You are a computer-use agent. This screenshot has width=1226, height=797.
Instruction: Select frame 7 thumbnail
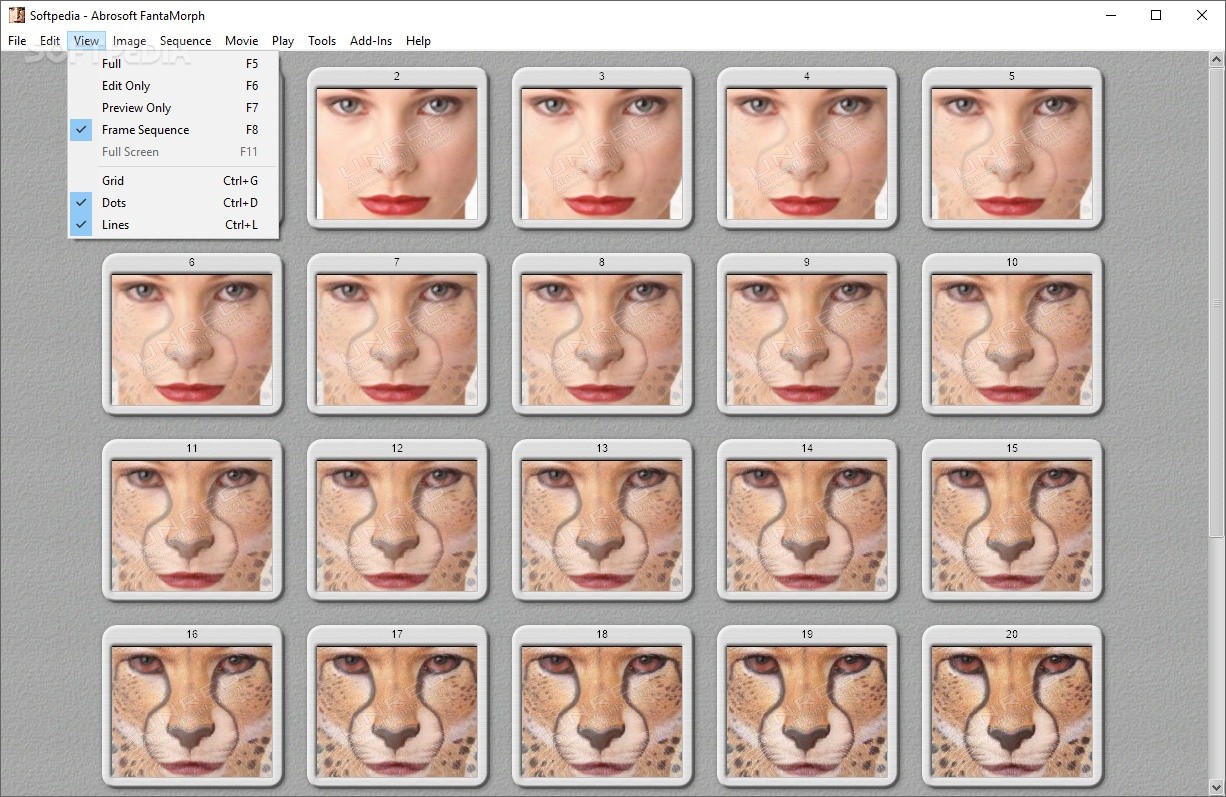pos(397,334)
